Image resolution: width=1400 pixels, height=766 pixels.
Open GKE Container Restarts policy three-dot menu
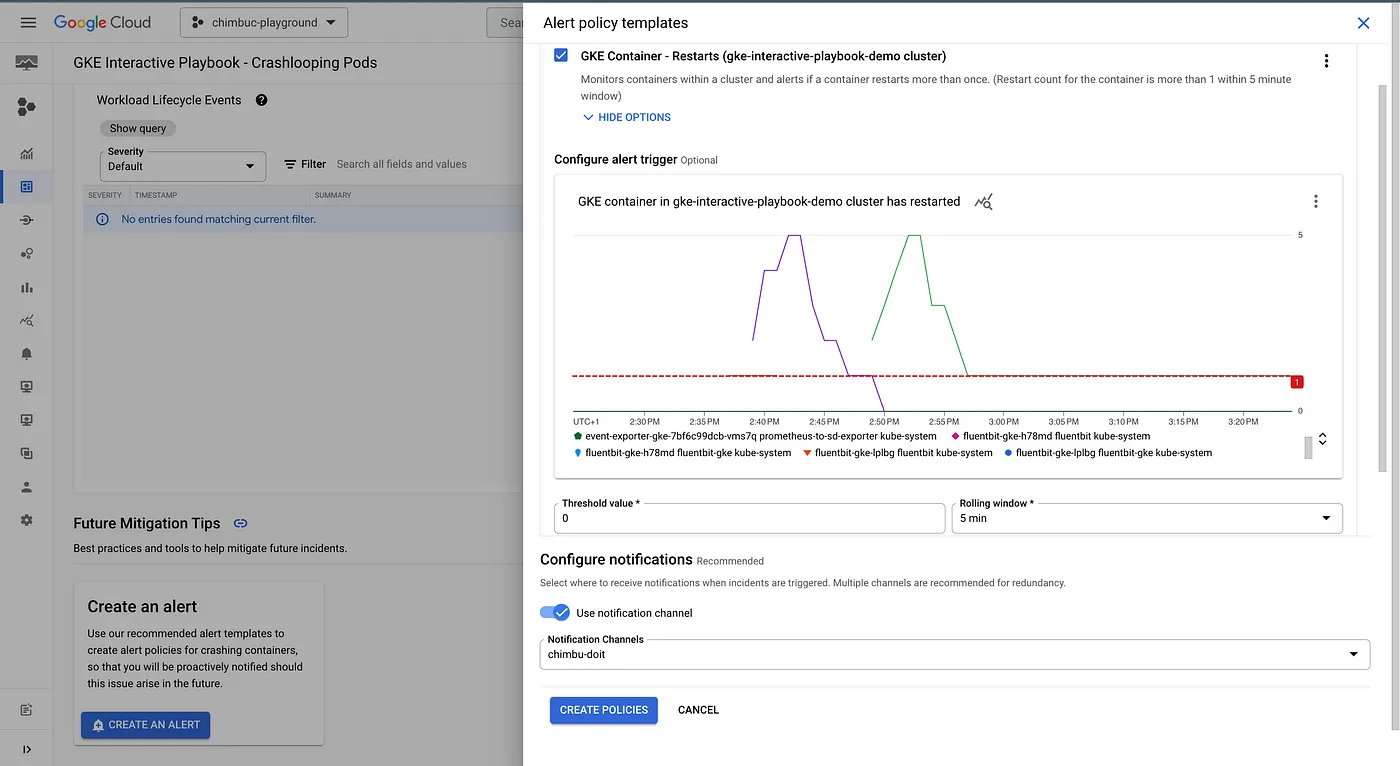click(x=1326, y=61)
